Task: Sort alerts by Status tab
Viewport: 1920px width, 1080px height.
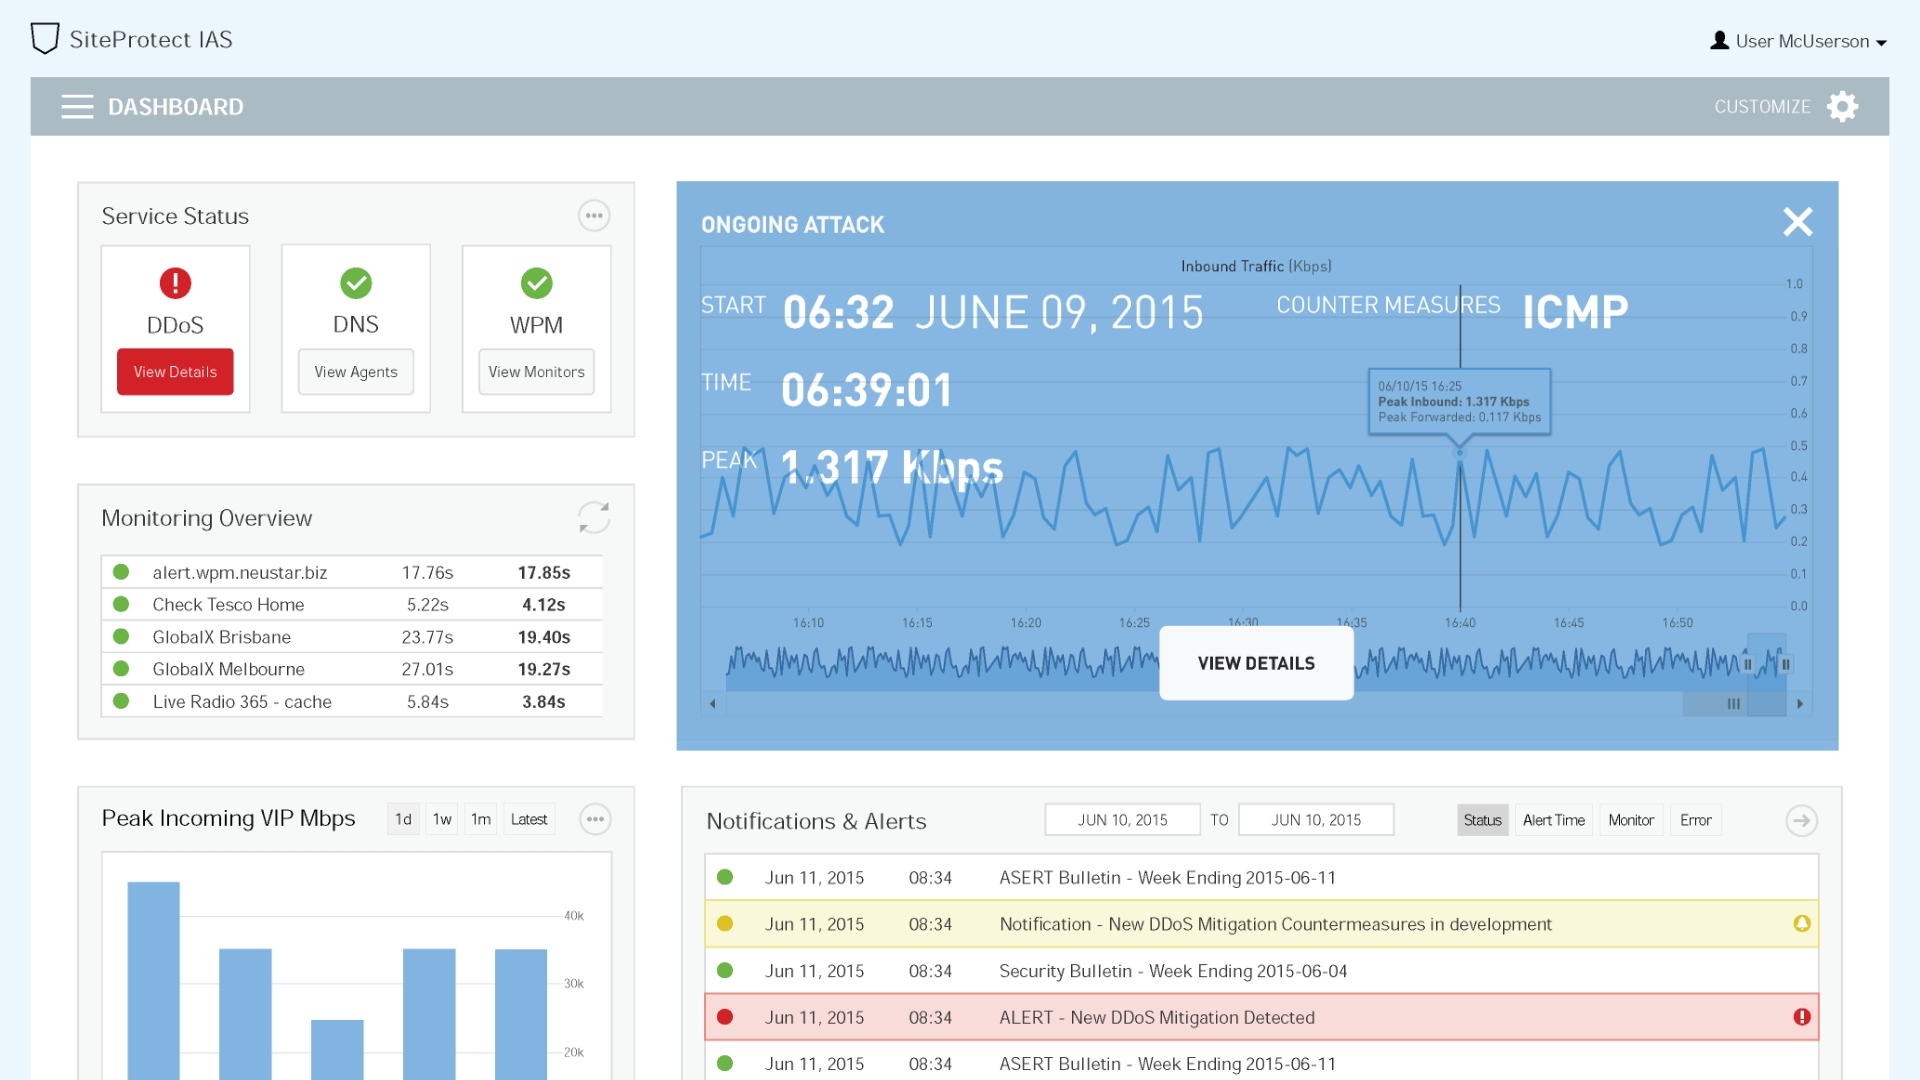Action: 1482,821
